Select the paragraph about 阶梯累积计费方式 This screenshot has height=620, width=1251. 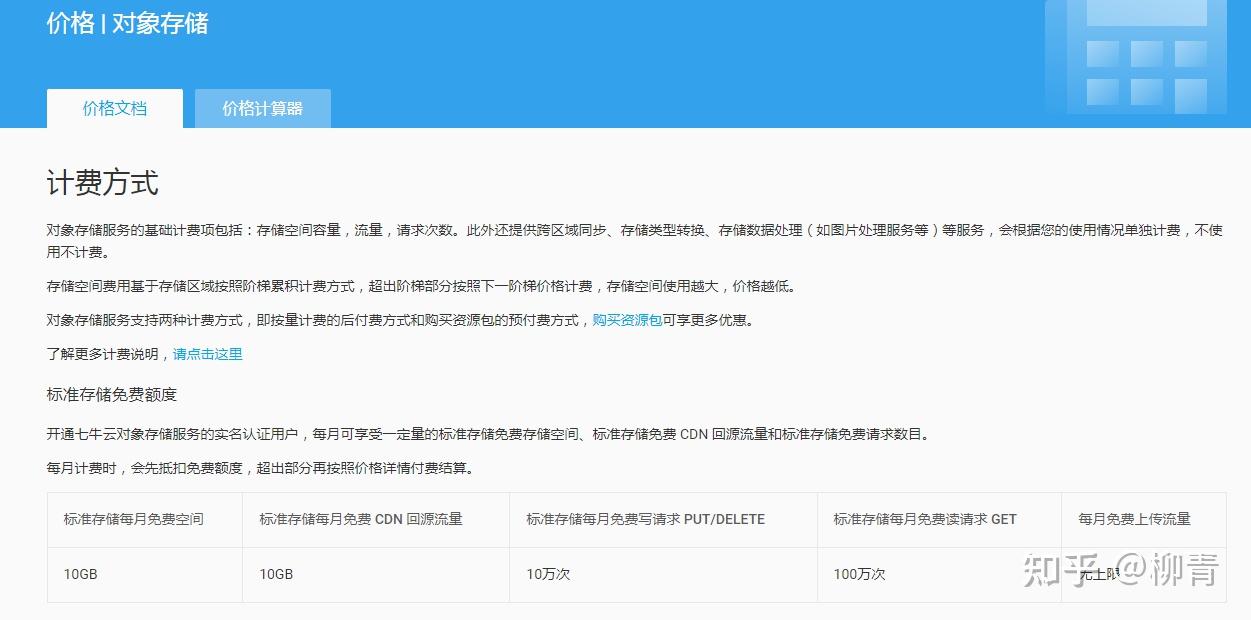420,285
